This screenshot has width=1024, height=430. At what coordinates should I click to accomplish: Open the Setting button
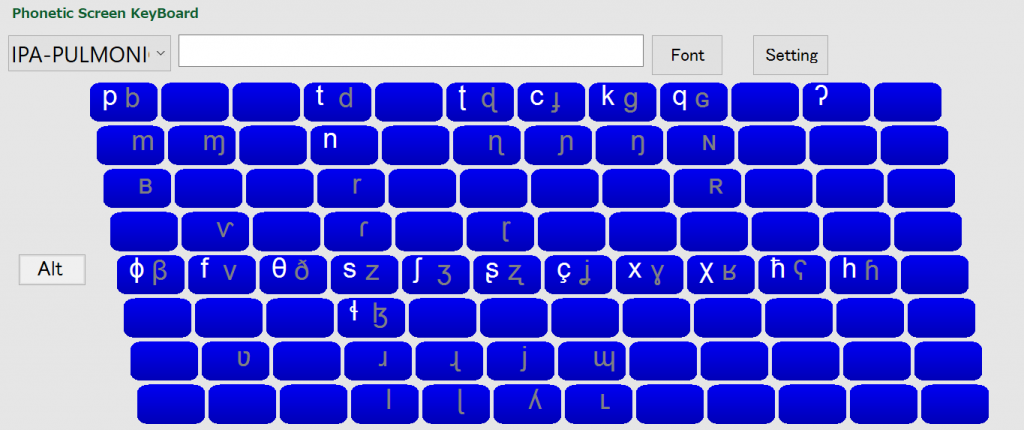coord(791,55)
